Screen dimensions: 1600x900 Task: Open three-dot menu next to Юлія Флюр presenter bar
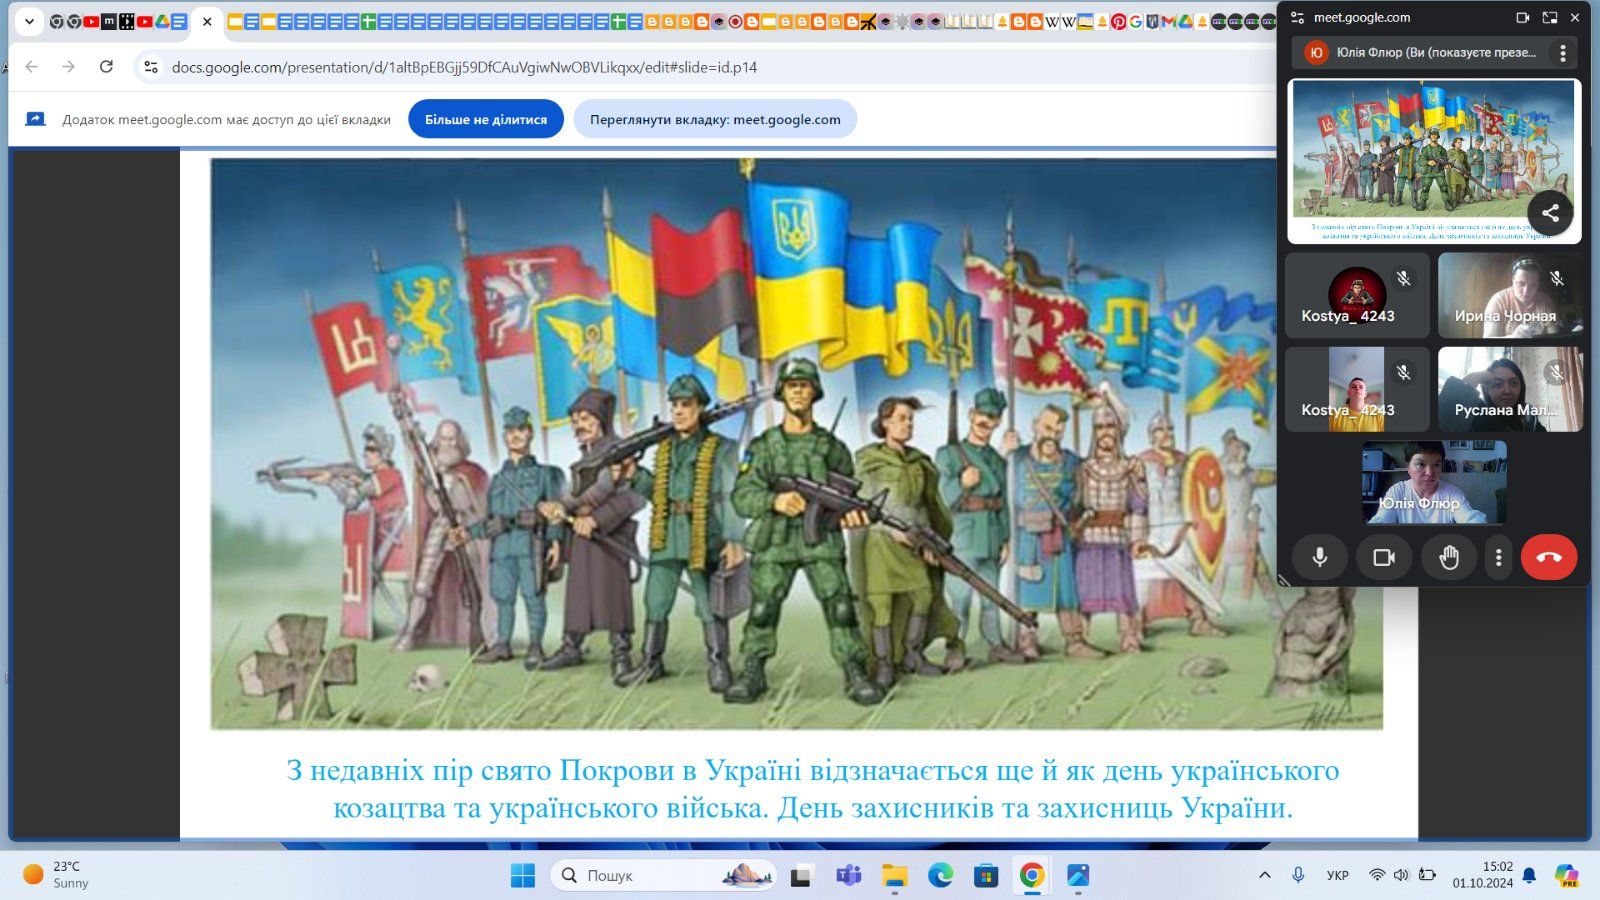(1563, 53)
